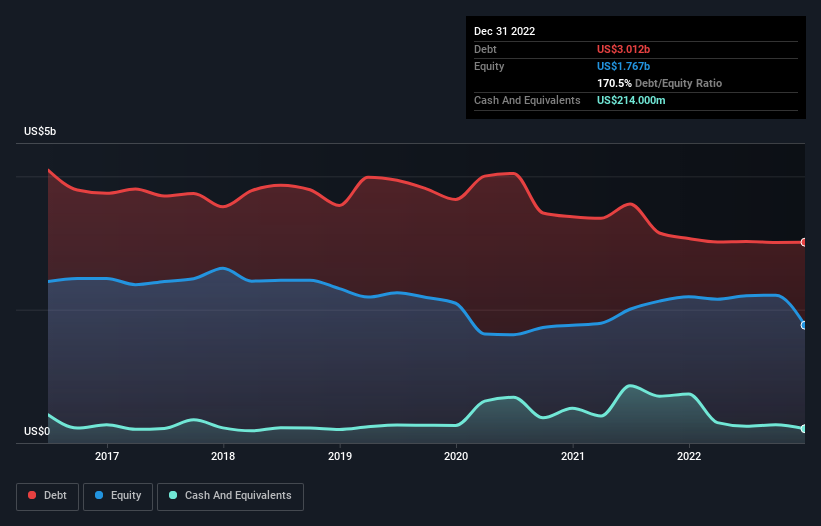Click the 170.5% Debt/Equity Ratio text
Viewport: 821px width, 526px height.
(x=659, y=83)
